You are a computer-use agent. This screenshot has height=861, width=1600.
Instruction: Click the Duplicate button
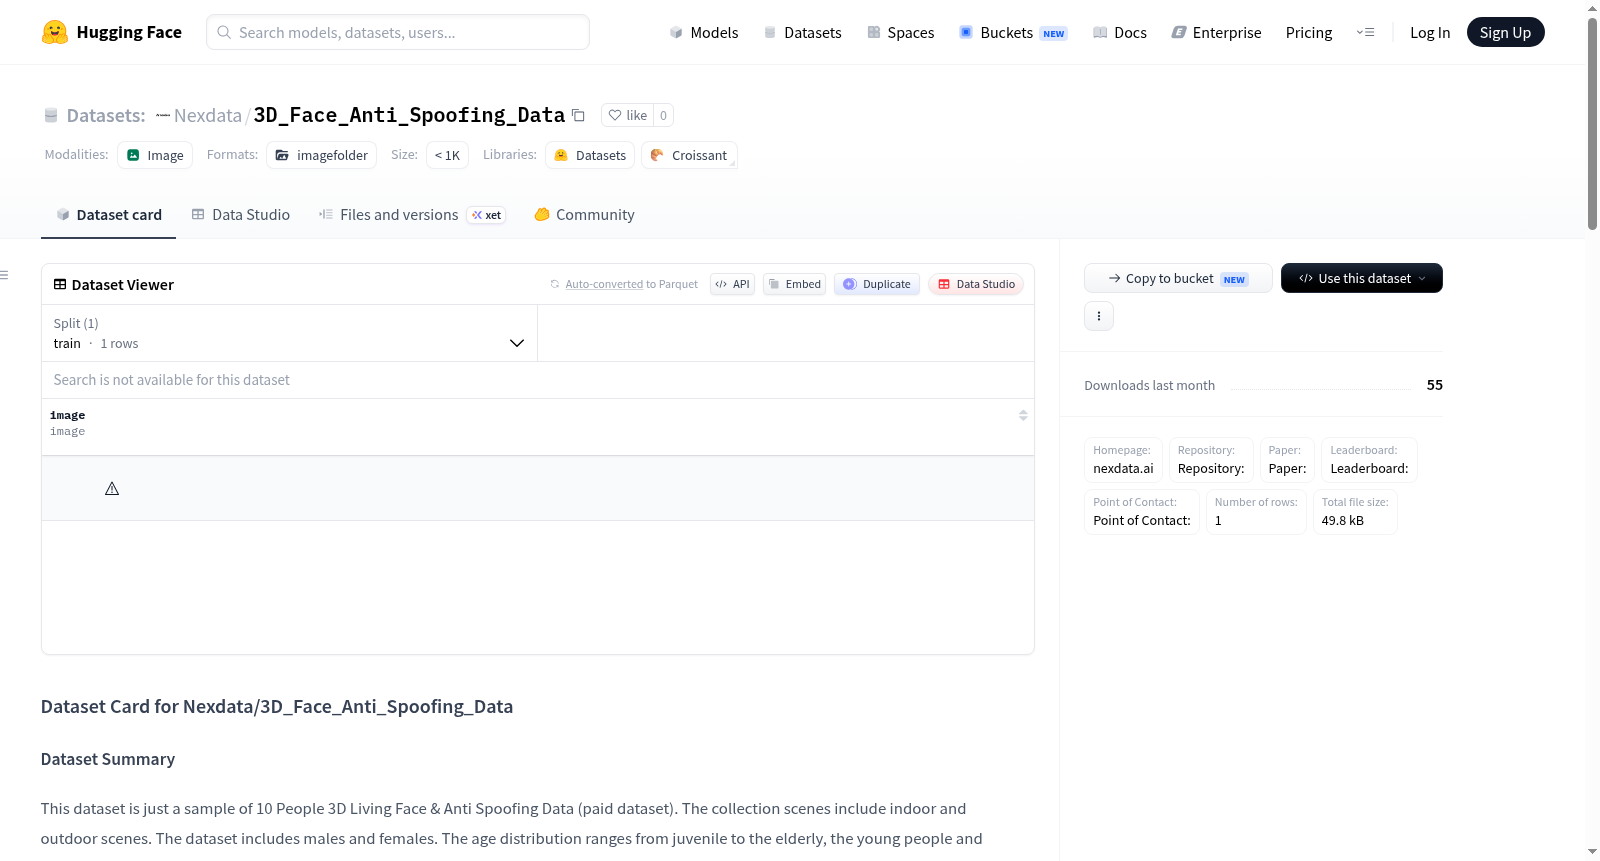(x=877, y=284)
